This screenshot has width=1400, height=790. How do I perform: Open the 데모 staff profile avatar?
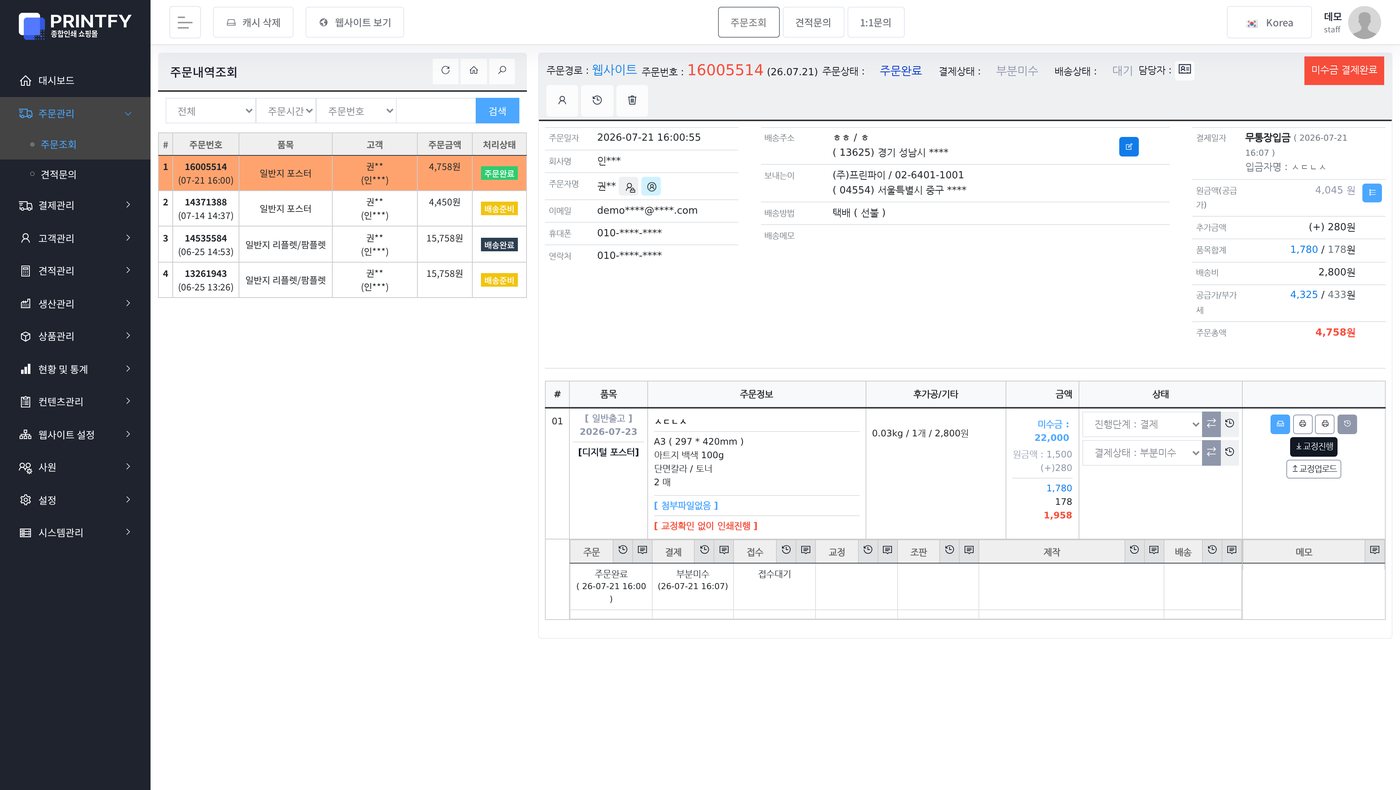coord(1364,22)
